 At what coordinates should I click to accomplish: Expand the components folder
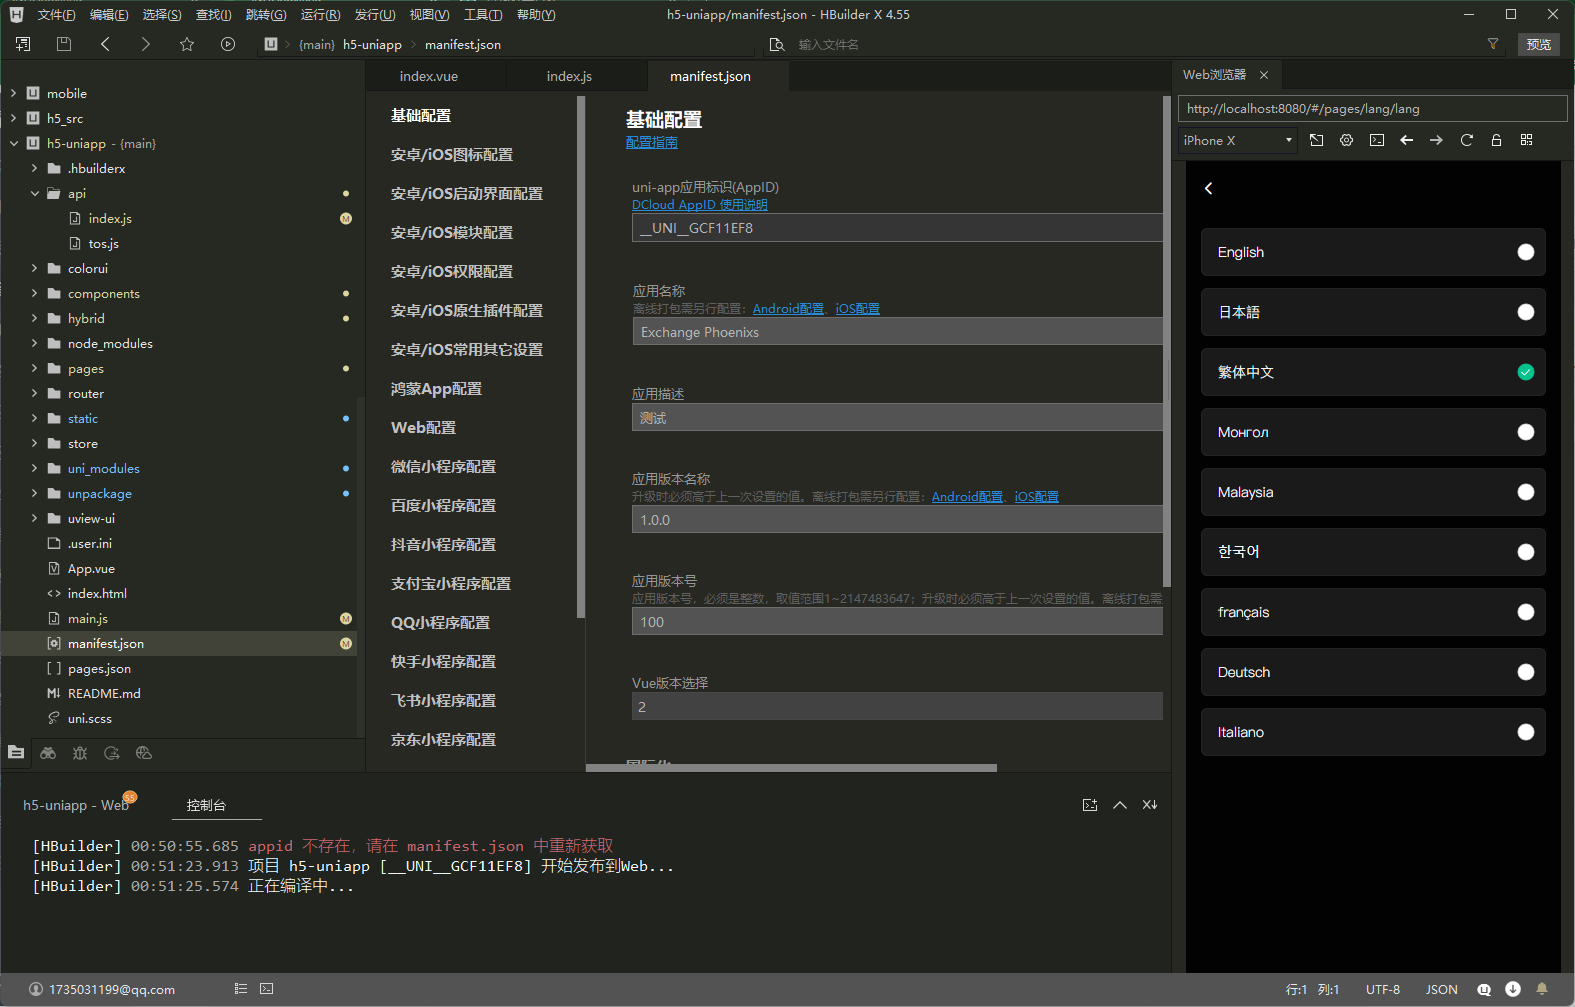pyautogui.click(x=35, y=293)
